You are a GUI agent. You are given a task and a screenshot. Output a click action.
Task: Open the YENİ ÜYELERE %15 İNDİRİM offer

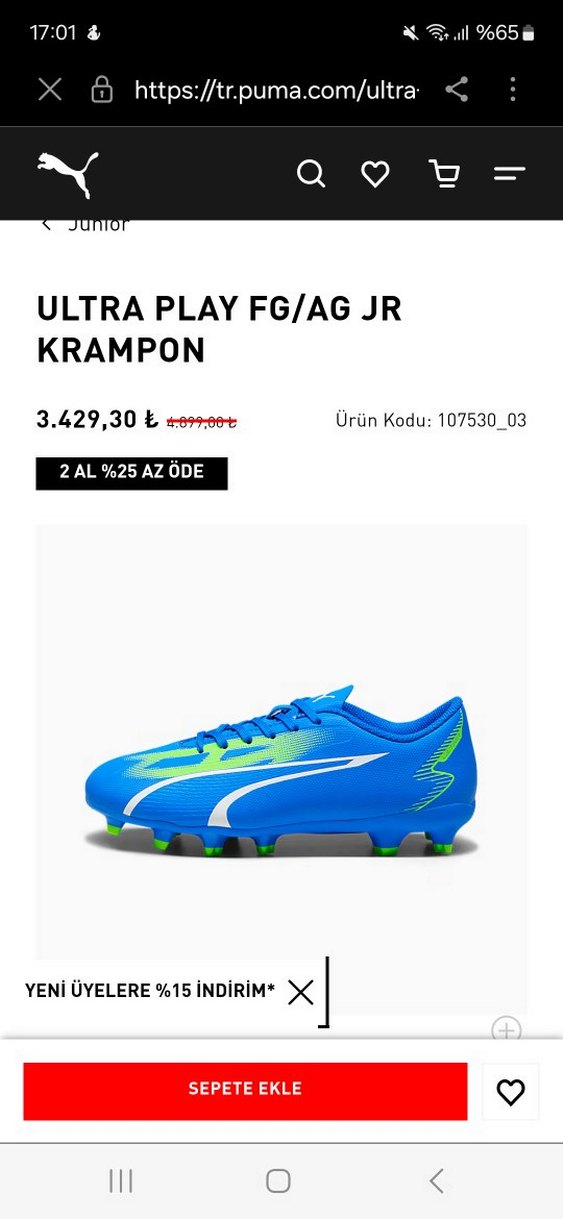(150, 991)
